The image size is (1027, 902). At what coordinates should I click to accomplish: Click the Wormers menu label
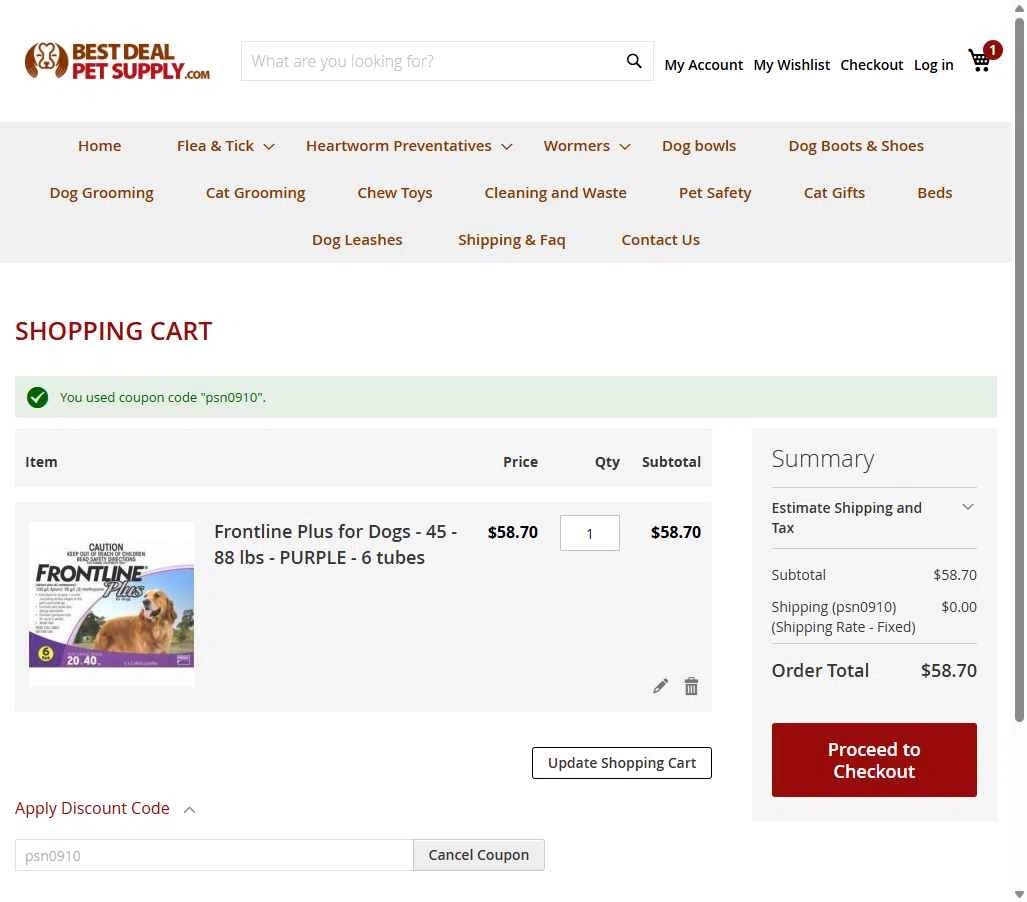point(576,145)
